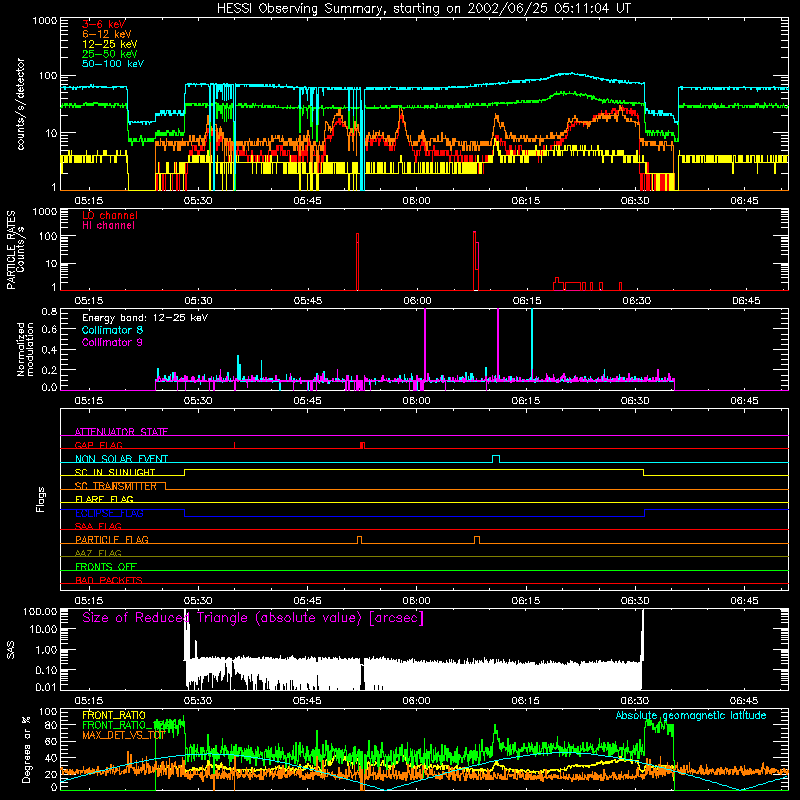Click the 1000 y-axis value on counts panel

(x=45, y=21)
